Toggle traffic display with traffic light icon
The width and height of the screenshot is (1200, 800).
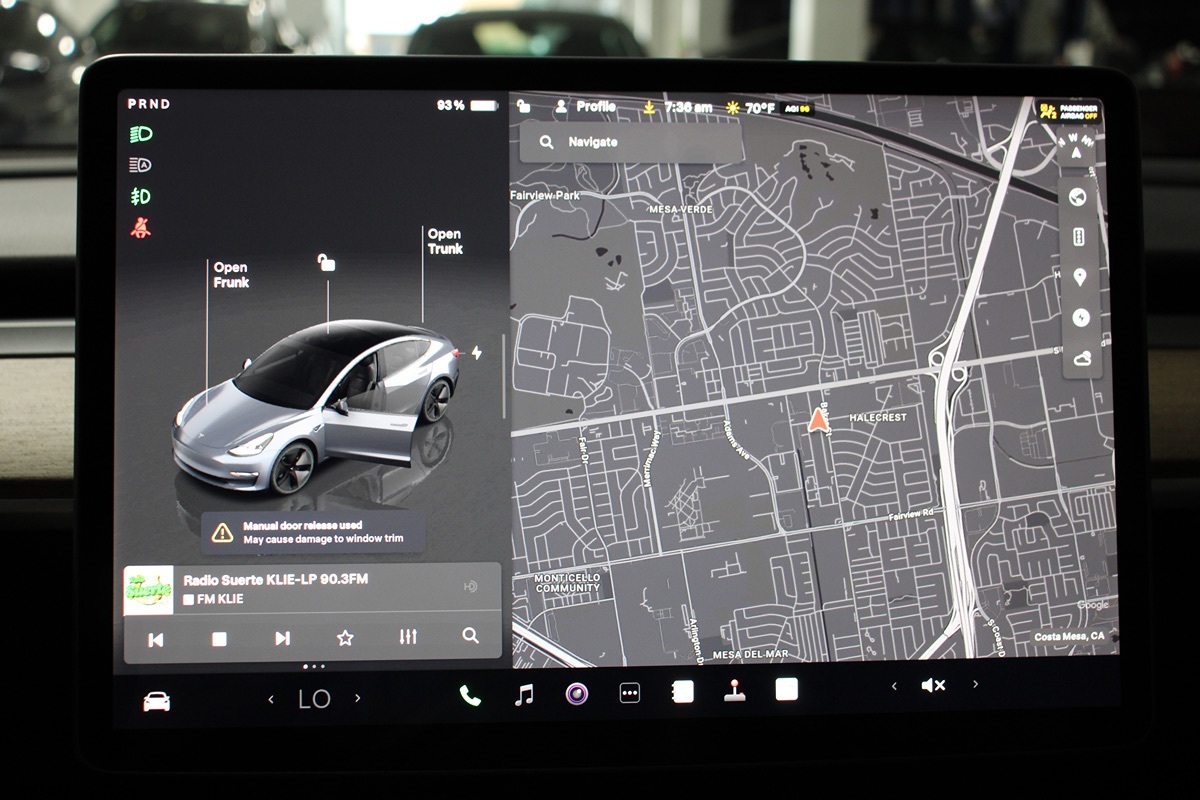[x=1079, y=237]
